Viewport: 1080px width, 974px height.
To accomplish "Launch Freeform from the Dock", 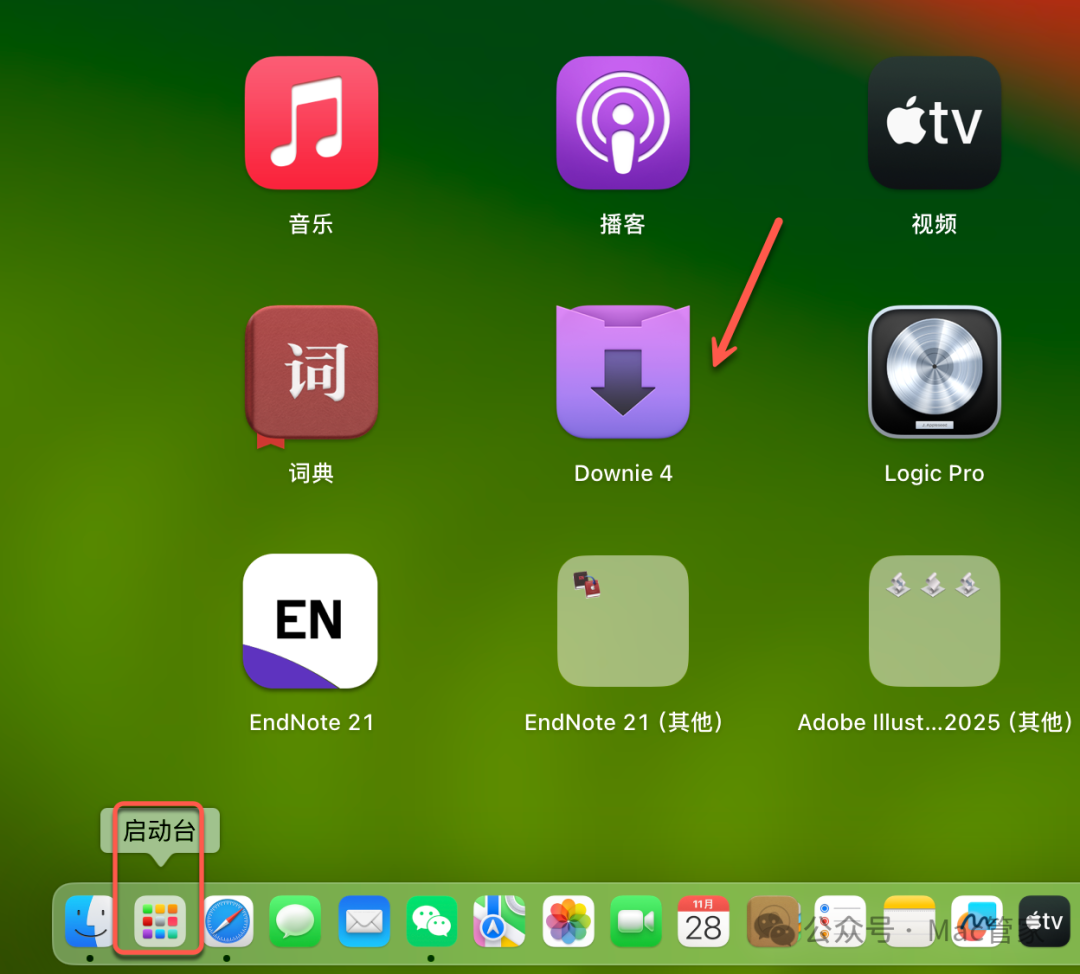I will pyautogui.click(x=977, y=921).
